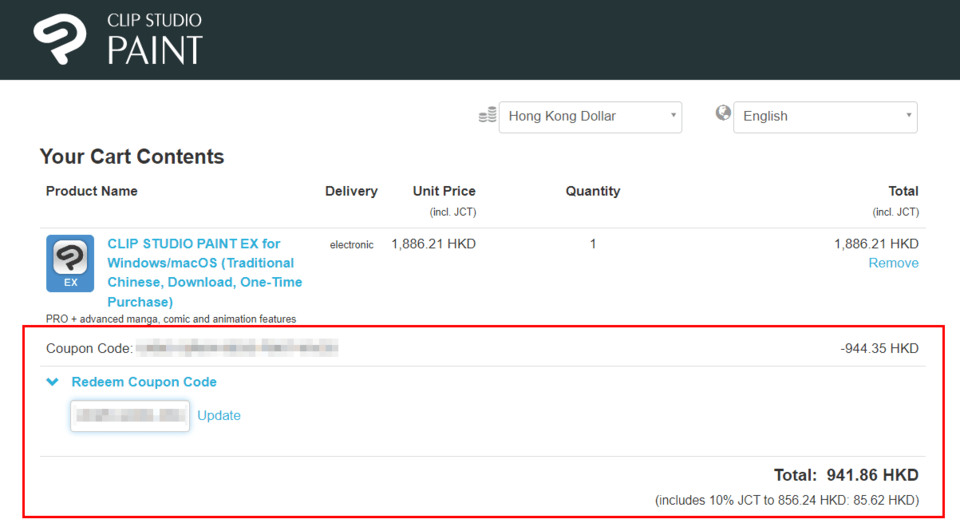Viewport: 960px width, 531px height.
Task: Open the English language dropdown
Action: 825,116
